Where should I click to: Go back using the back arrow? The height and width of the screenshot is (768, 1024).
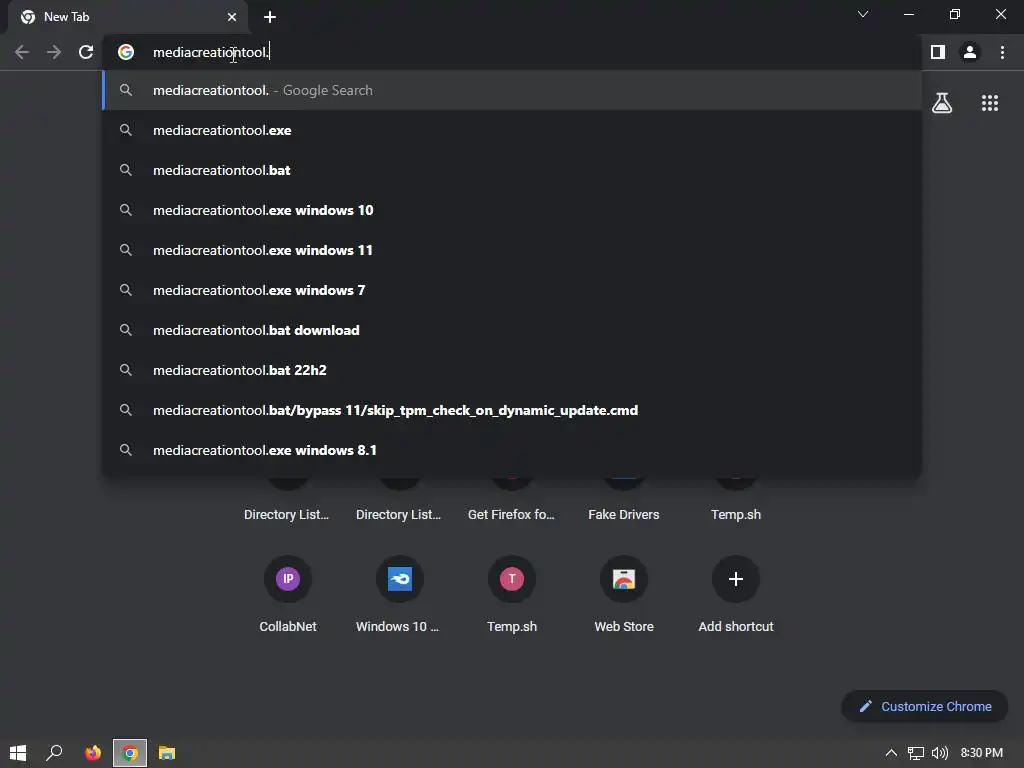tap(22, 52)
